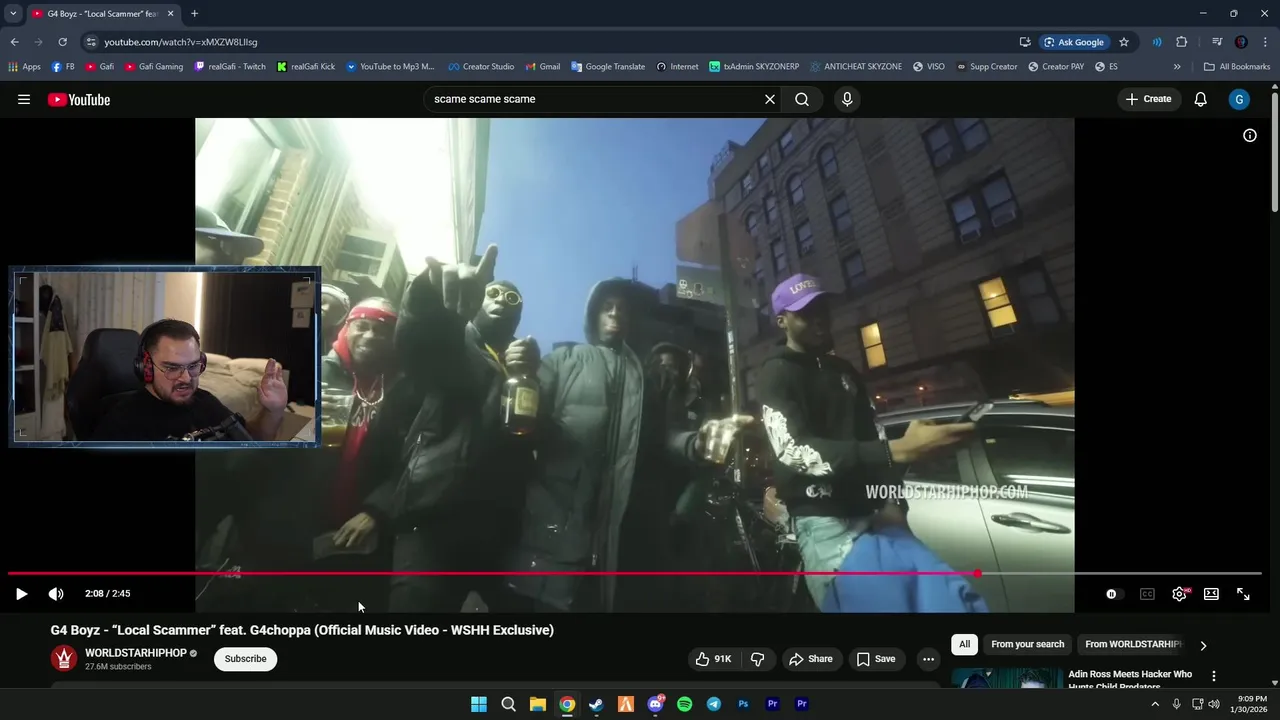Play the paused YouTube video

[x=21, y=594]
